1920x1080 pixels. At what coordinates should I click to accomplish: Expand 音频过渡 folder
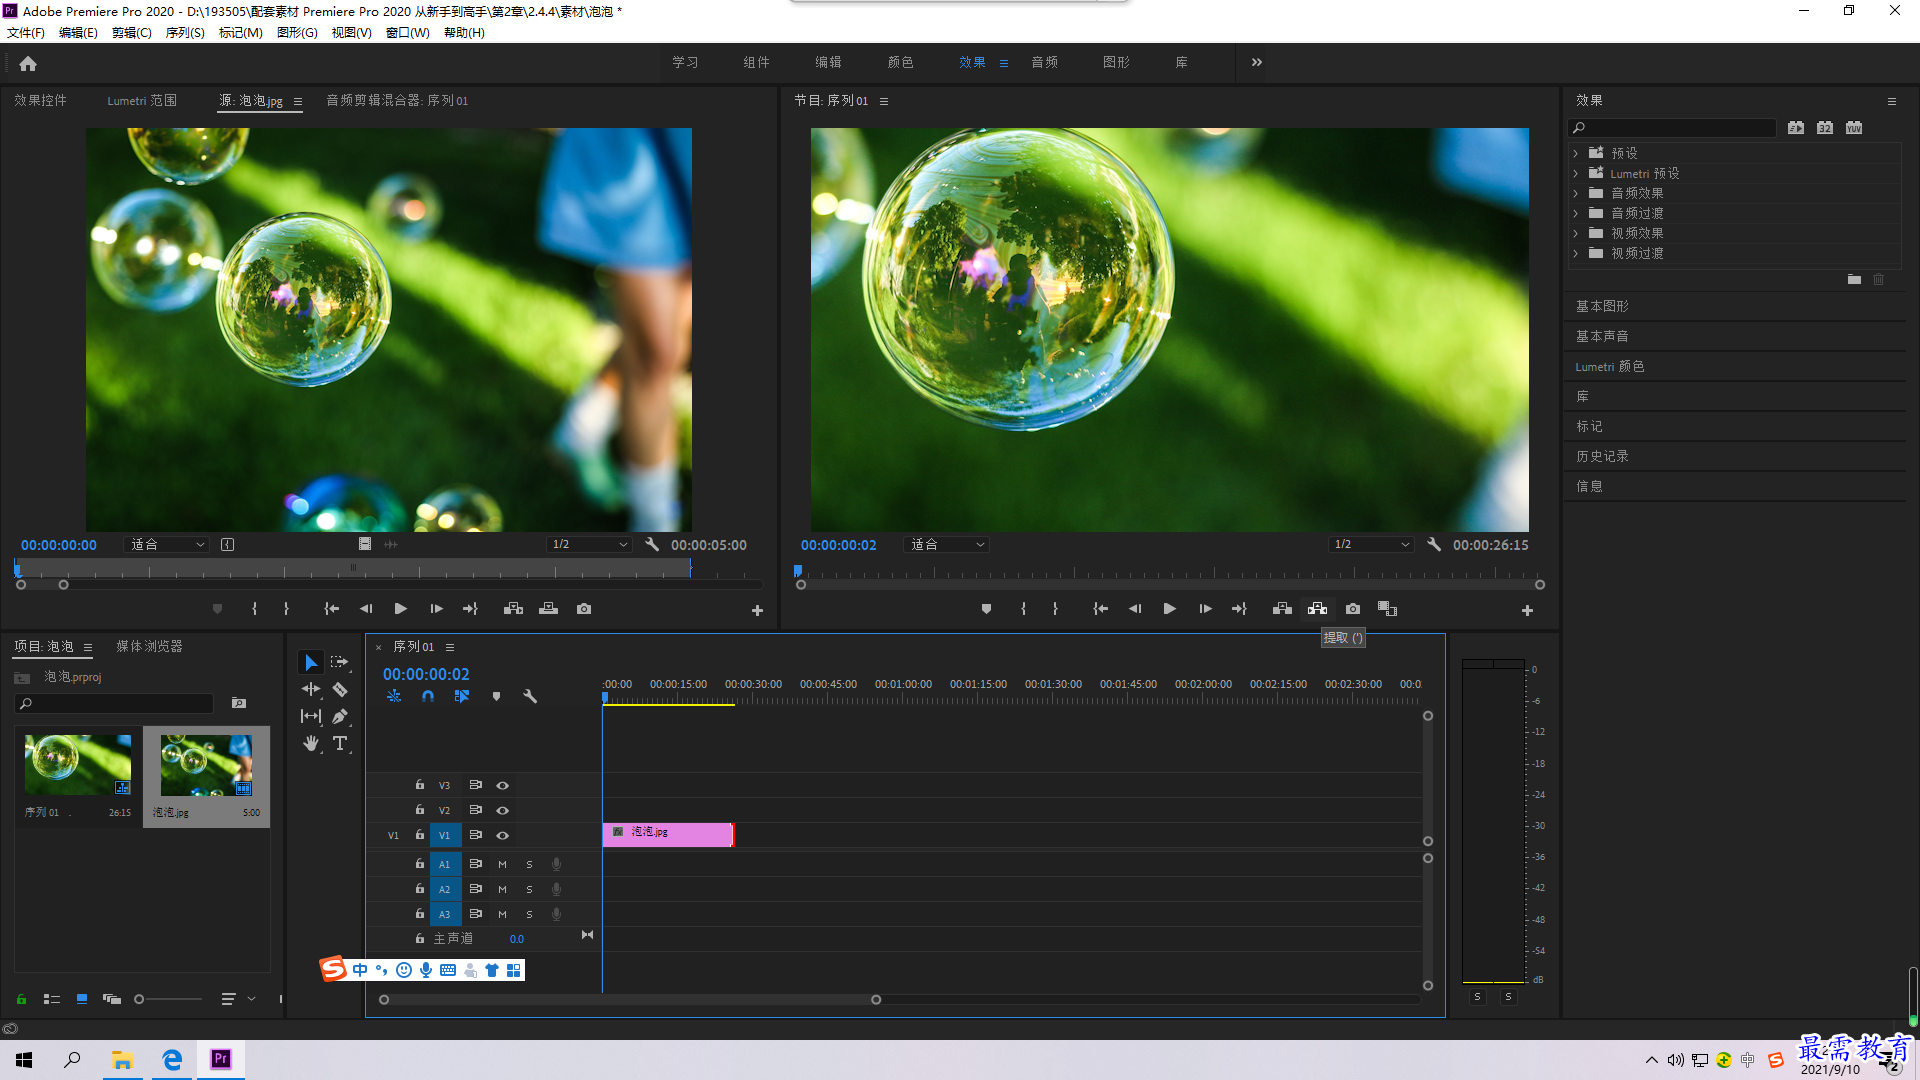(1576, 213)
